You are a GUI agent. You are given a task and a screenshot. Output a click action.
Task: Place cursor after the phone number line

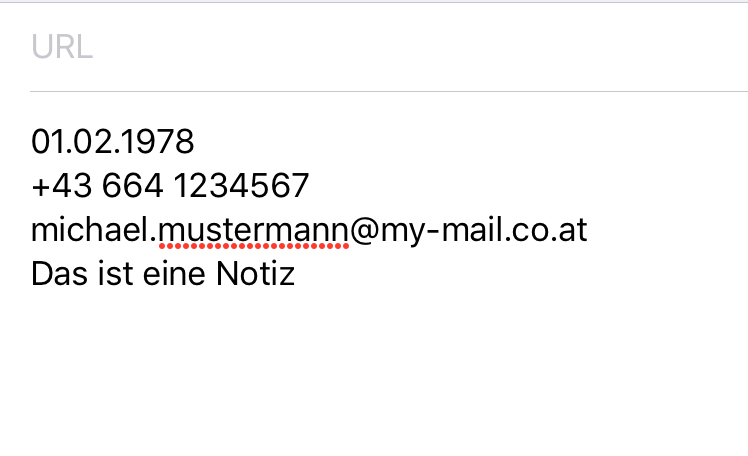click(311, 186)
